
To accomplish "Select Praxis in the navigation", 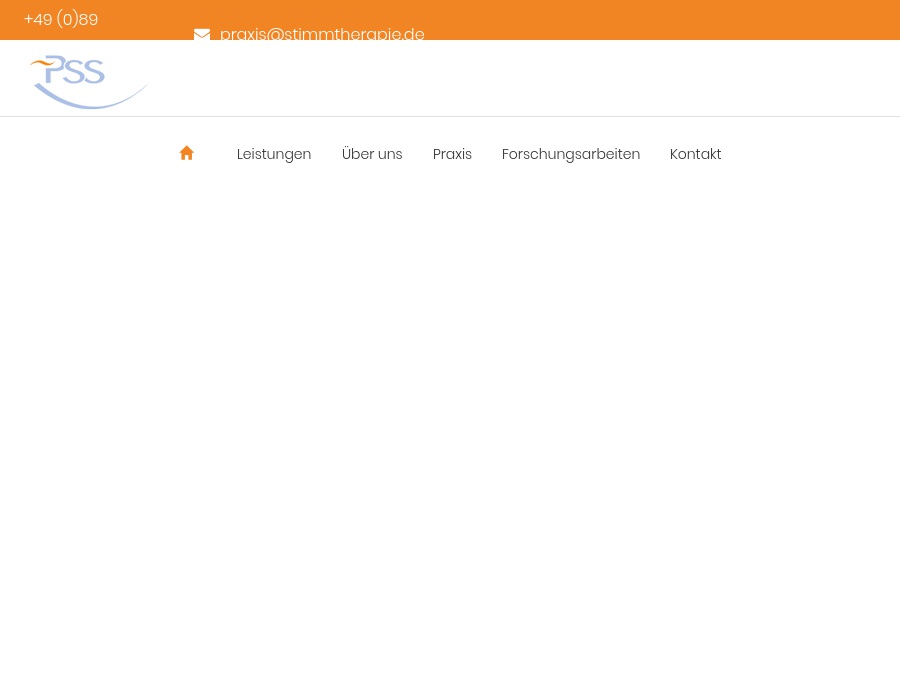I will pos(452,154).
